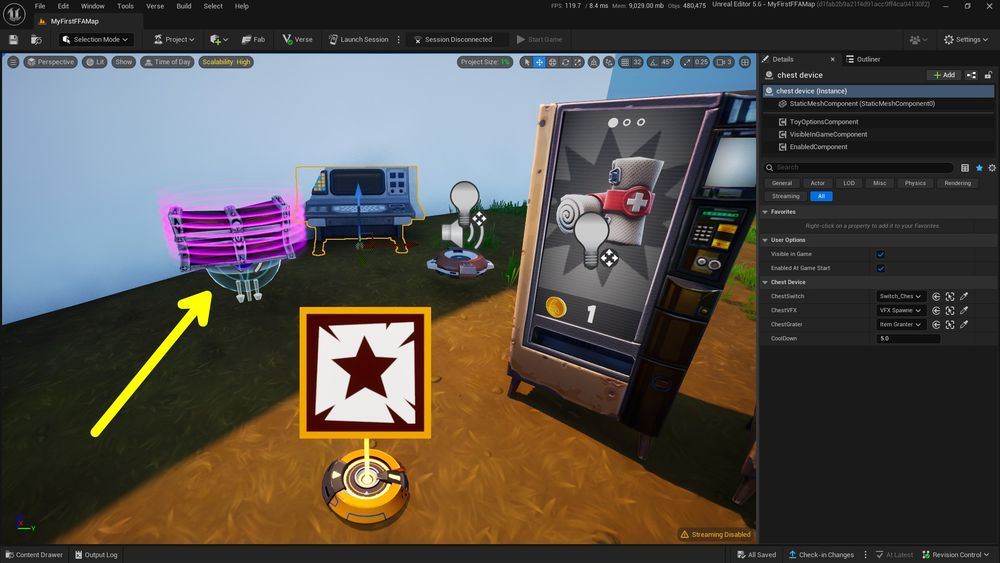
Task: Activate the rotate gizmo tool
Action: tap(565, 62)
